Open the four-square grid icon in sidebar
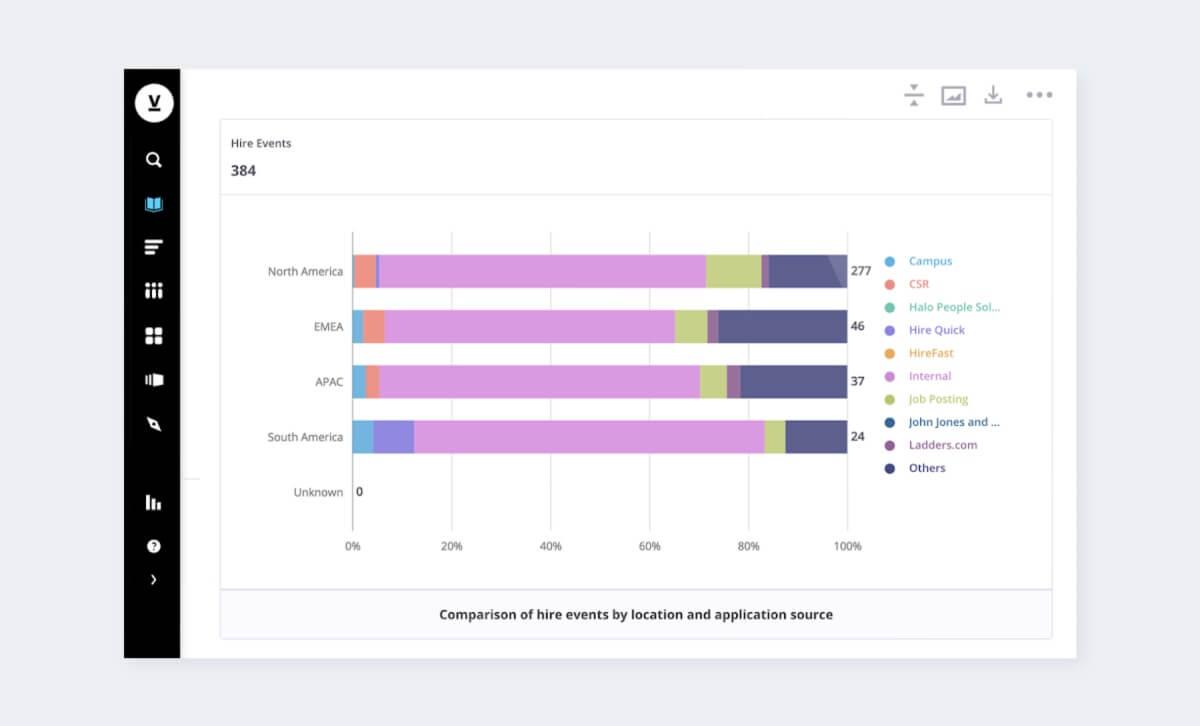The image size is (1200, 726). (x=153, y=336)
